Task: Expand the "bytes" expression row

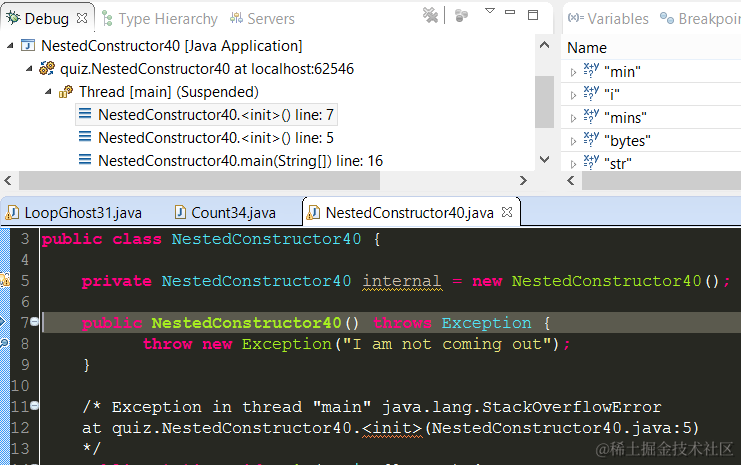Action: pos(573,141)
